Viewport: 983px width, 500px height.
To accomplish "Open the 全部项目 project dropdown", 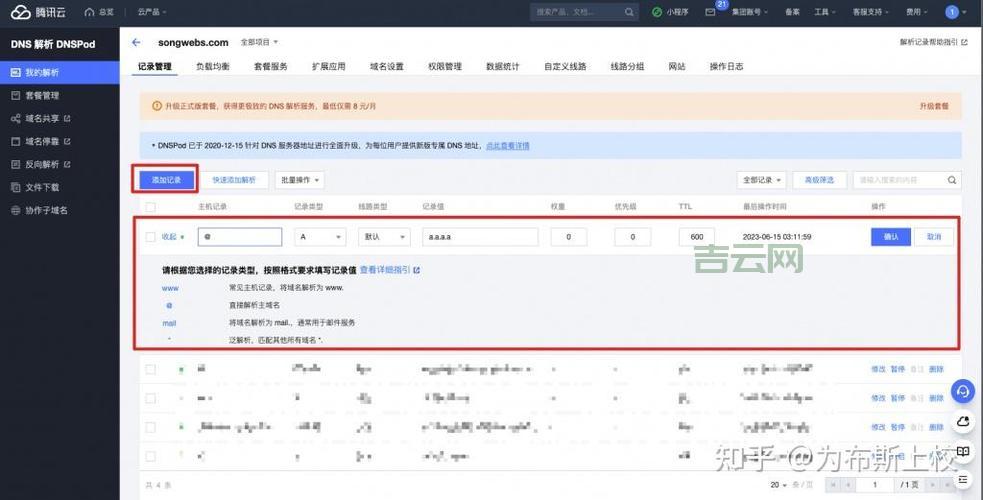I will pos(260,43).
